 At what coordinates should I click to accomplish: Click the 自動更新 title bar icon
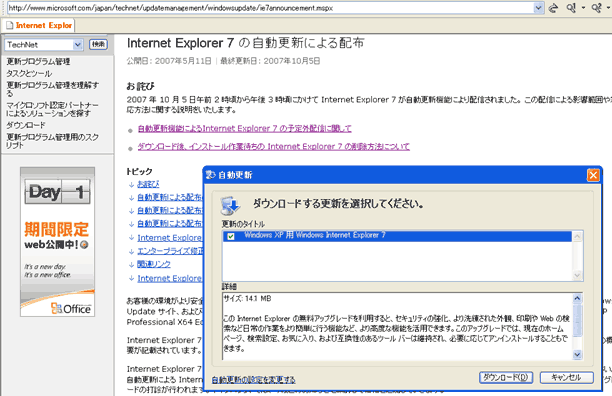[211, 175]
